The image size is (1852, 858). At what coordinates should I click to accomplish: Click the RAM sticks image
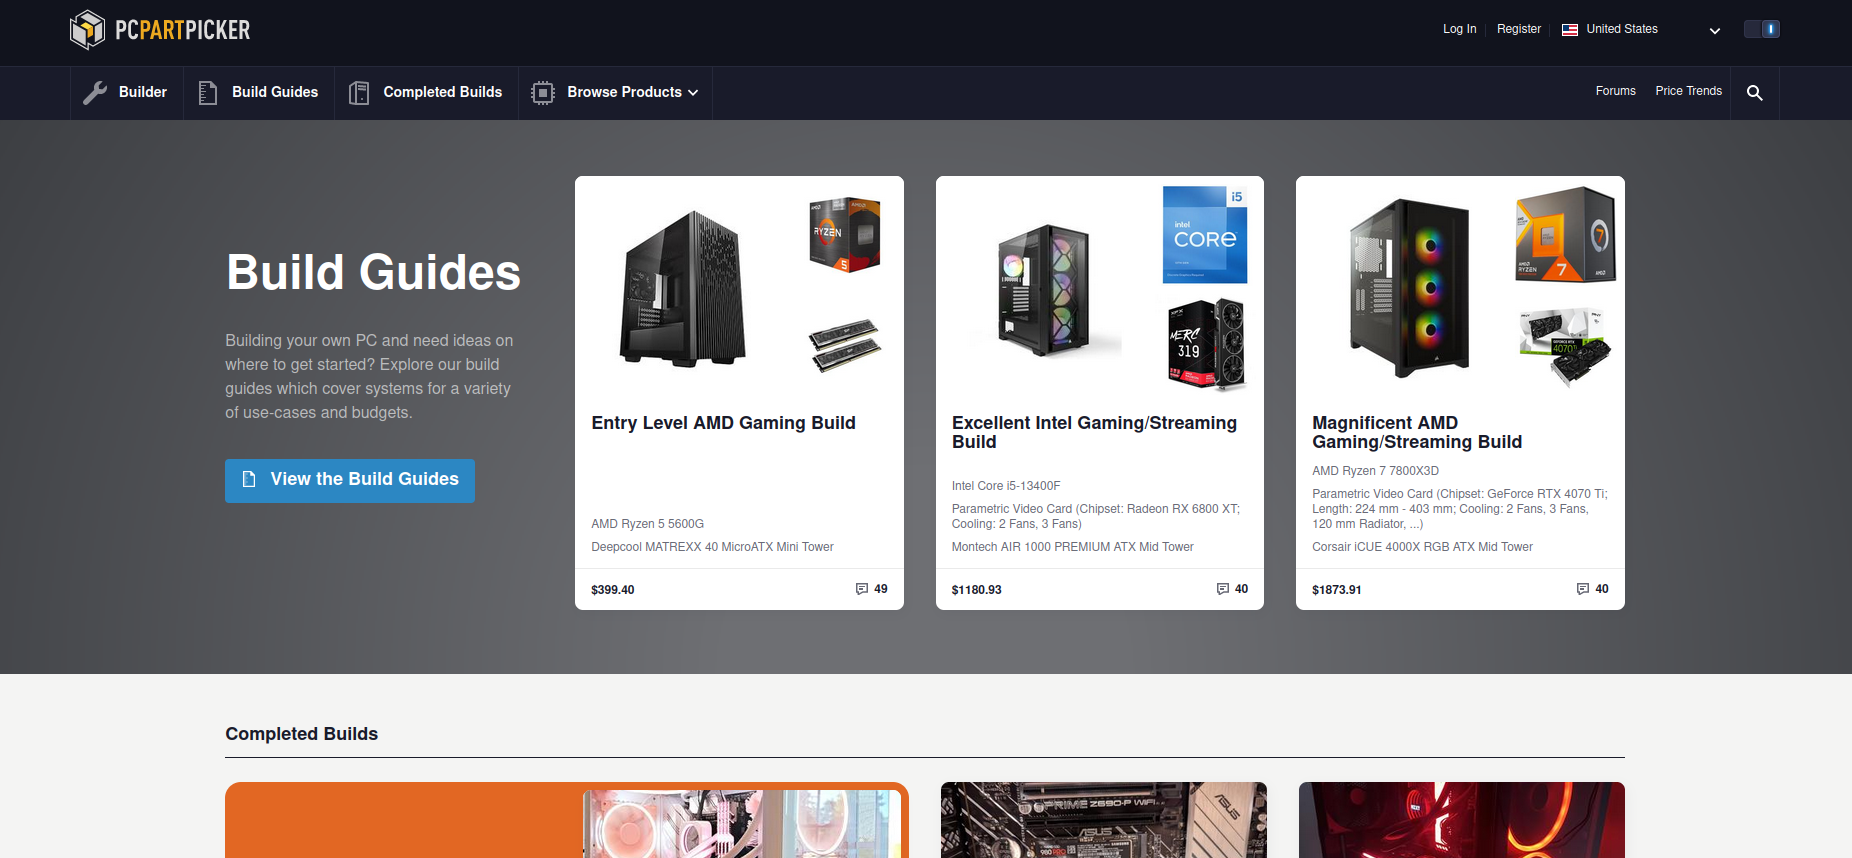tap(845, 345)
